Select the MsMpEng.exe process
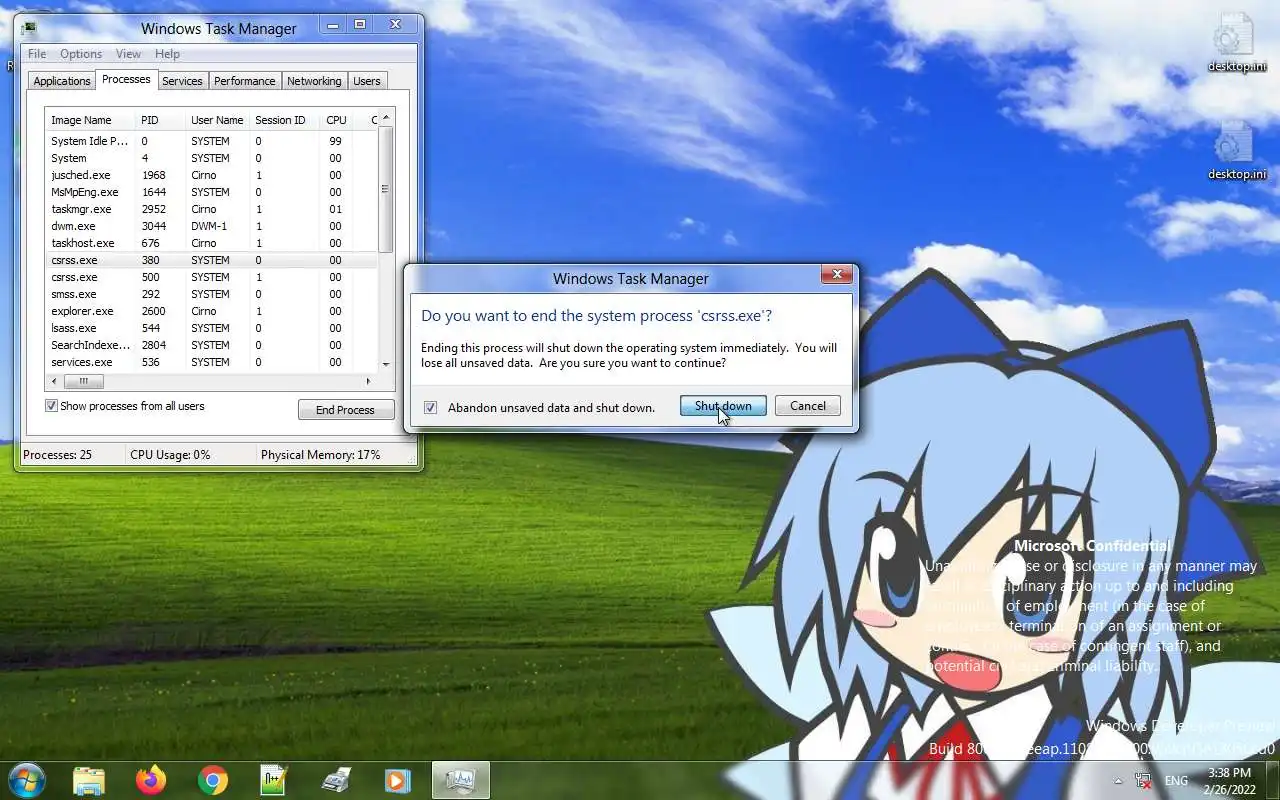The width and height of the screenshot is (1280, 800). click(x=212, y=192)
